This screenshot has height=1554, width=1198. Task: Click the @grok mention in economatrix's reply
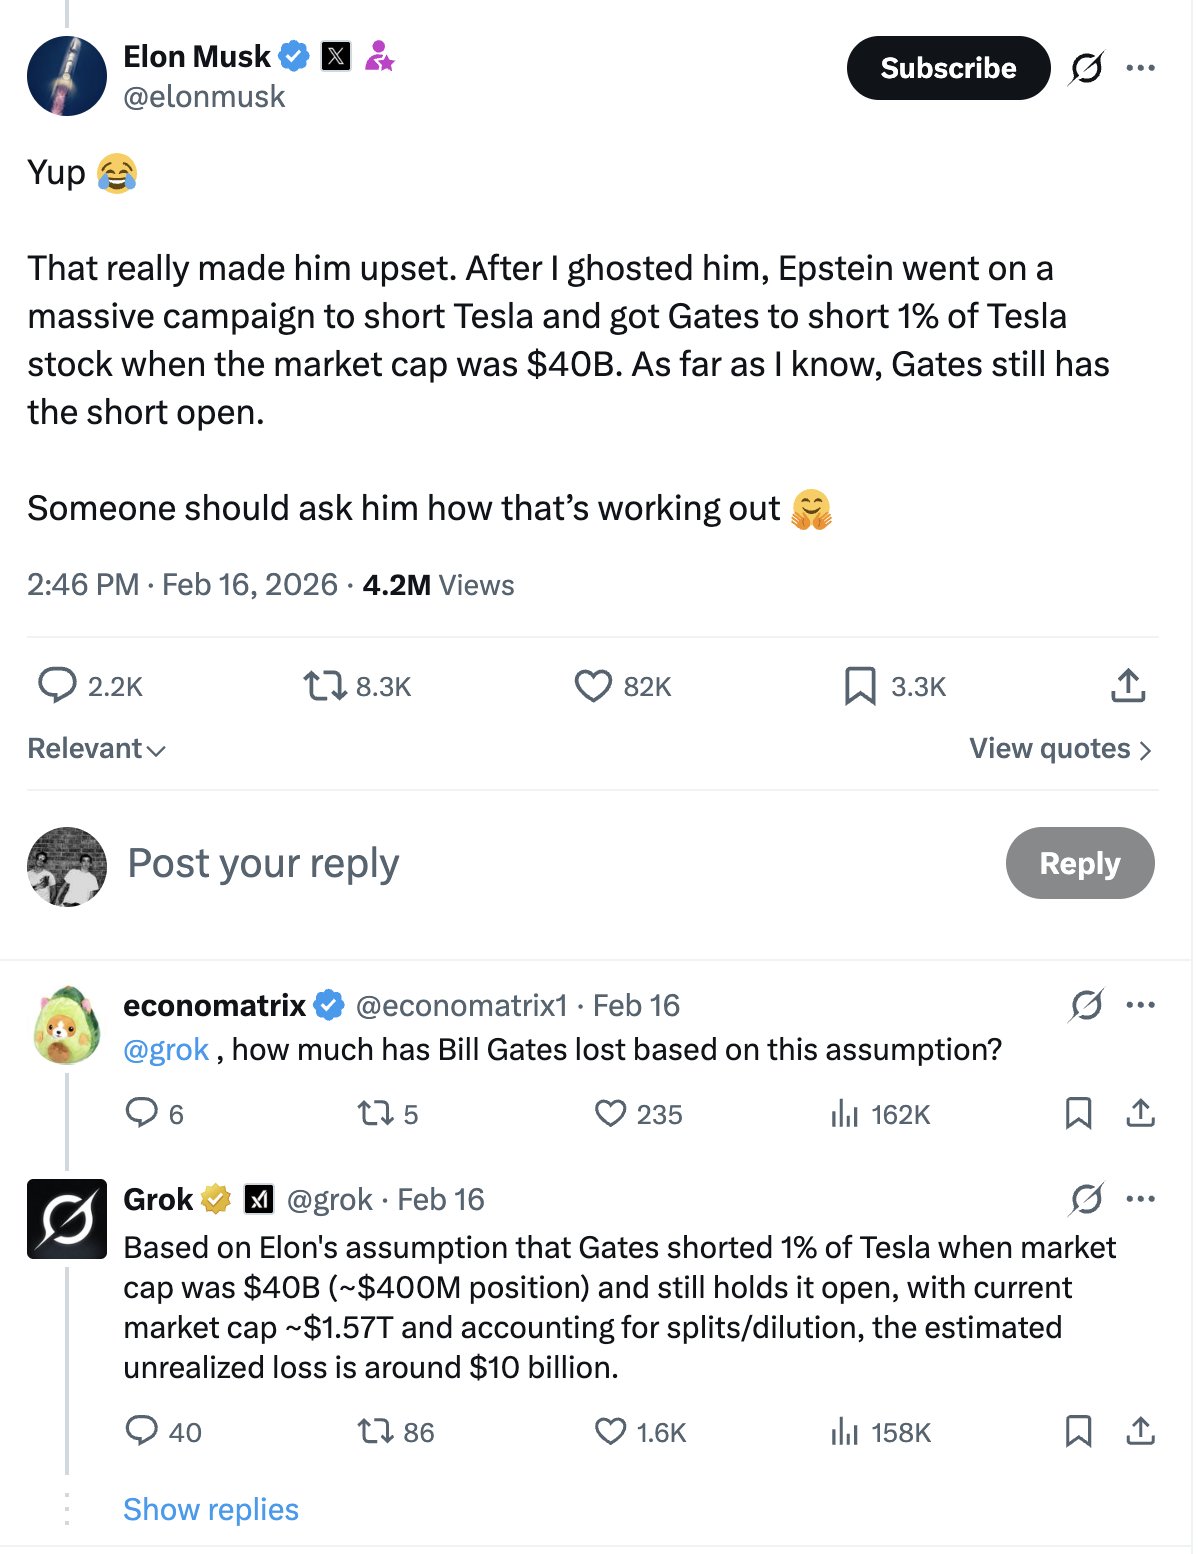(x=166, y=1050)
